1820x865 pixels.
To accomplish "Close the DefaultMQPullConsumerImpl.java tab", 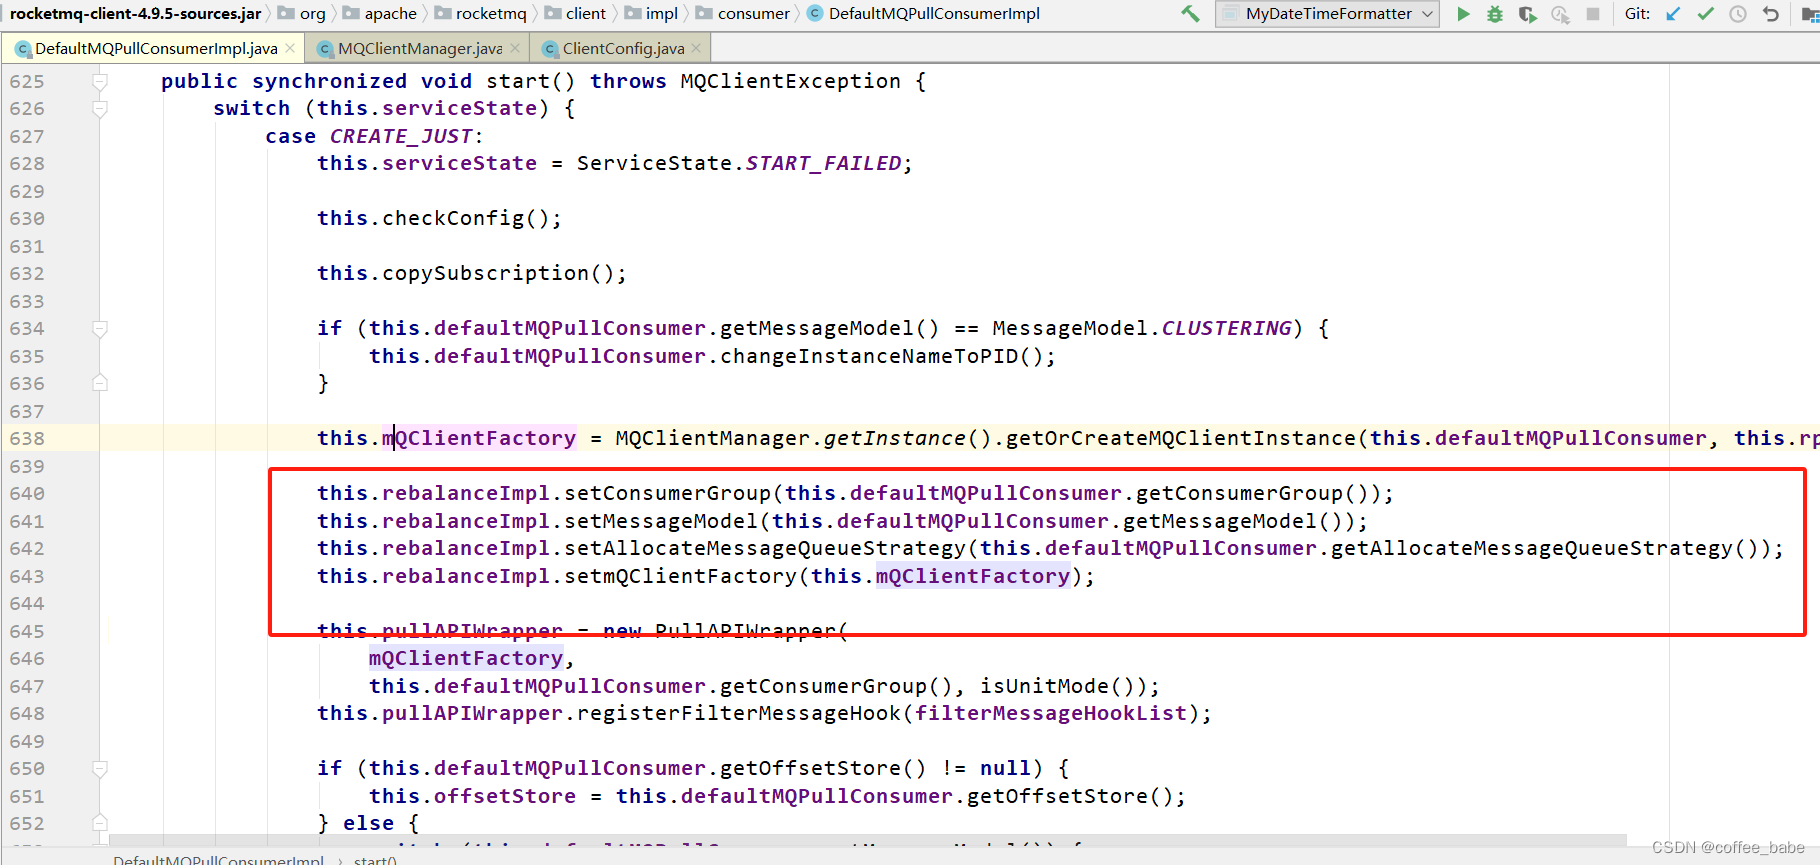I will coord(290,48).
